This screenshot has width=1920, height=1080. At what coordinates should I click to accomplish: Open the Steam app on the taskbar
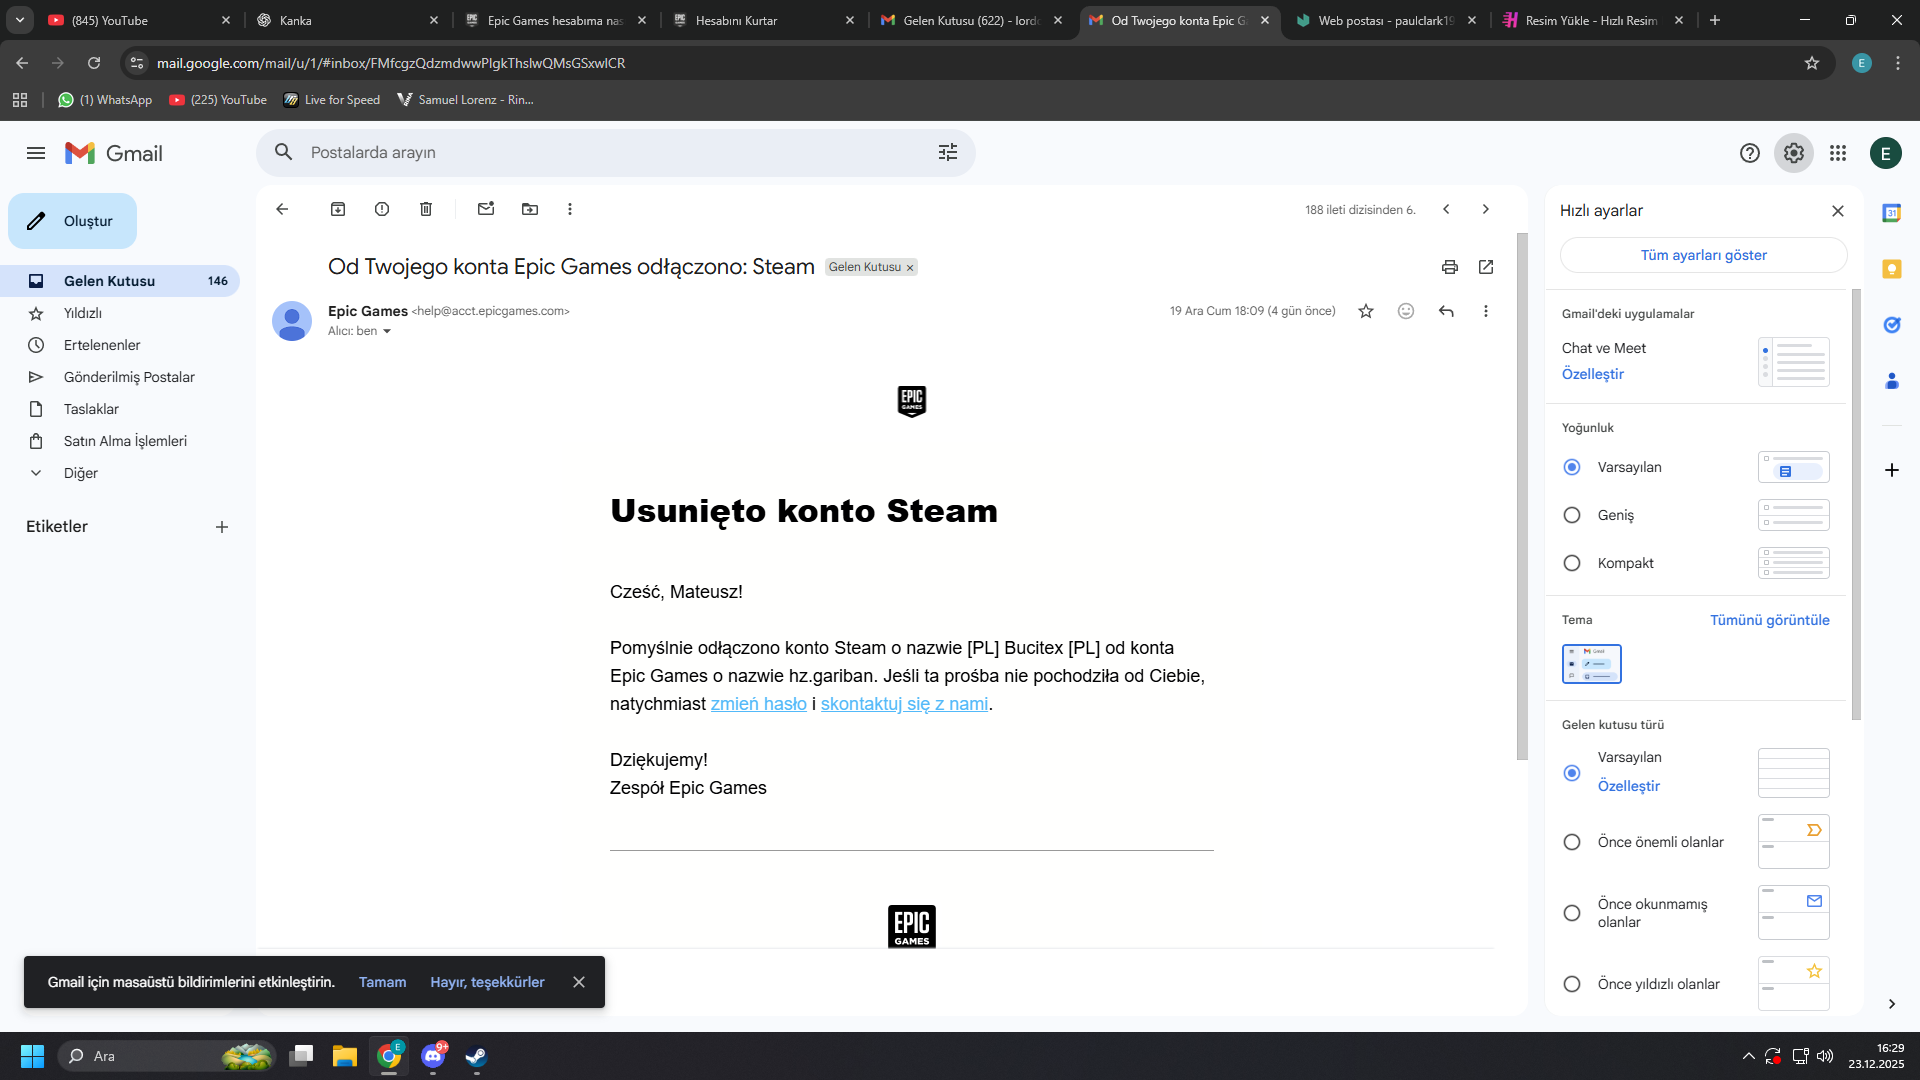[x=476, y=1056]
